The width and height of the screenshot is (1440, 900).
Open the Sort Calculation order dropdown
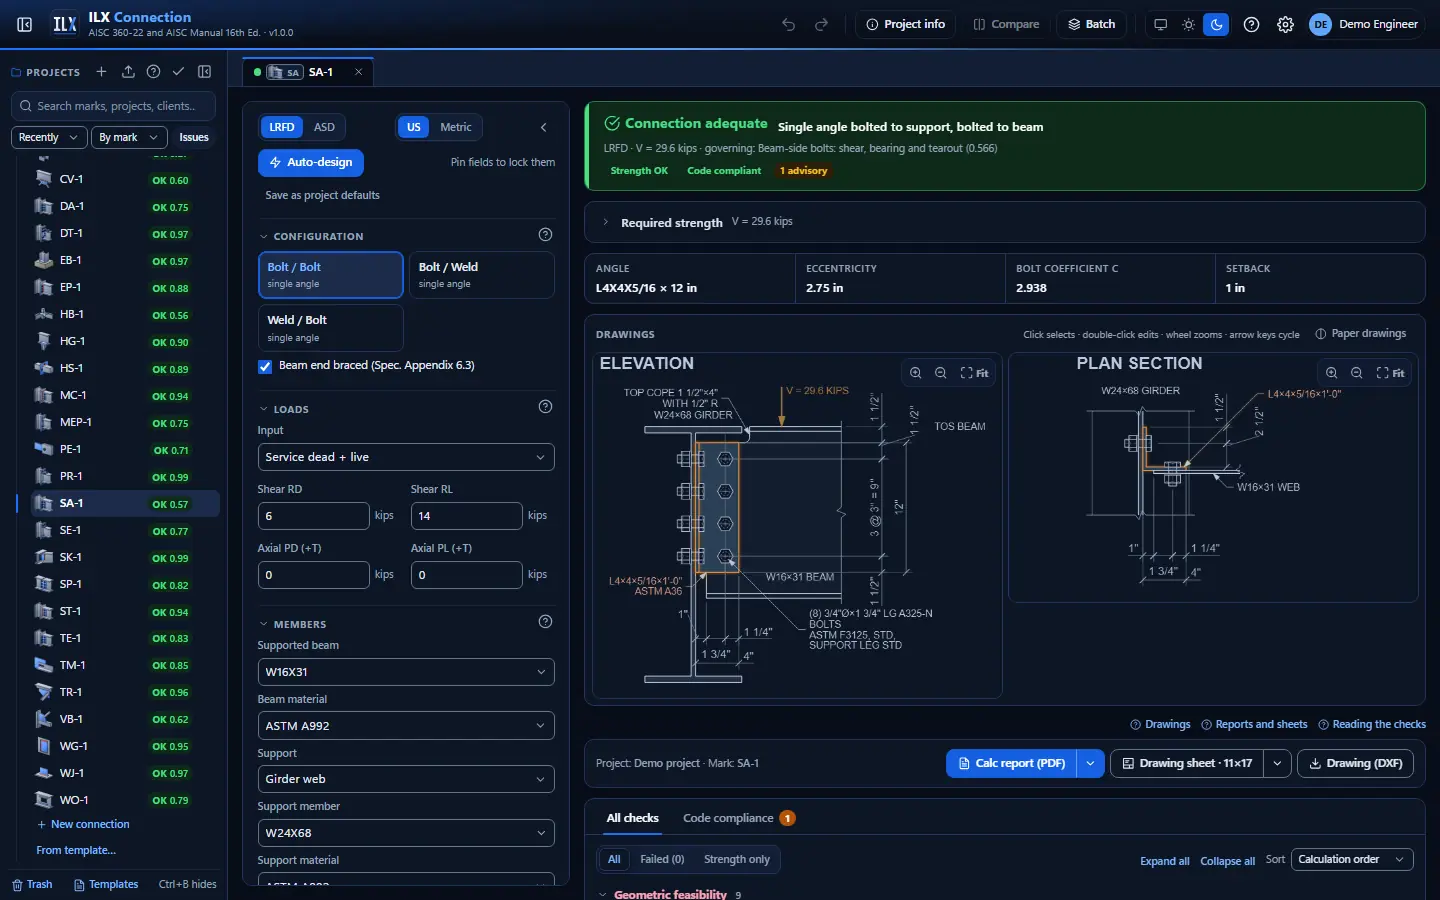tap(1352, 859)
